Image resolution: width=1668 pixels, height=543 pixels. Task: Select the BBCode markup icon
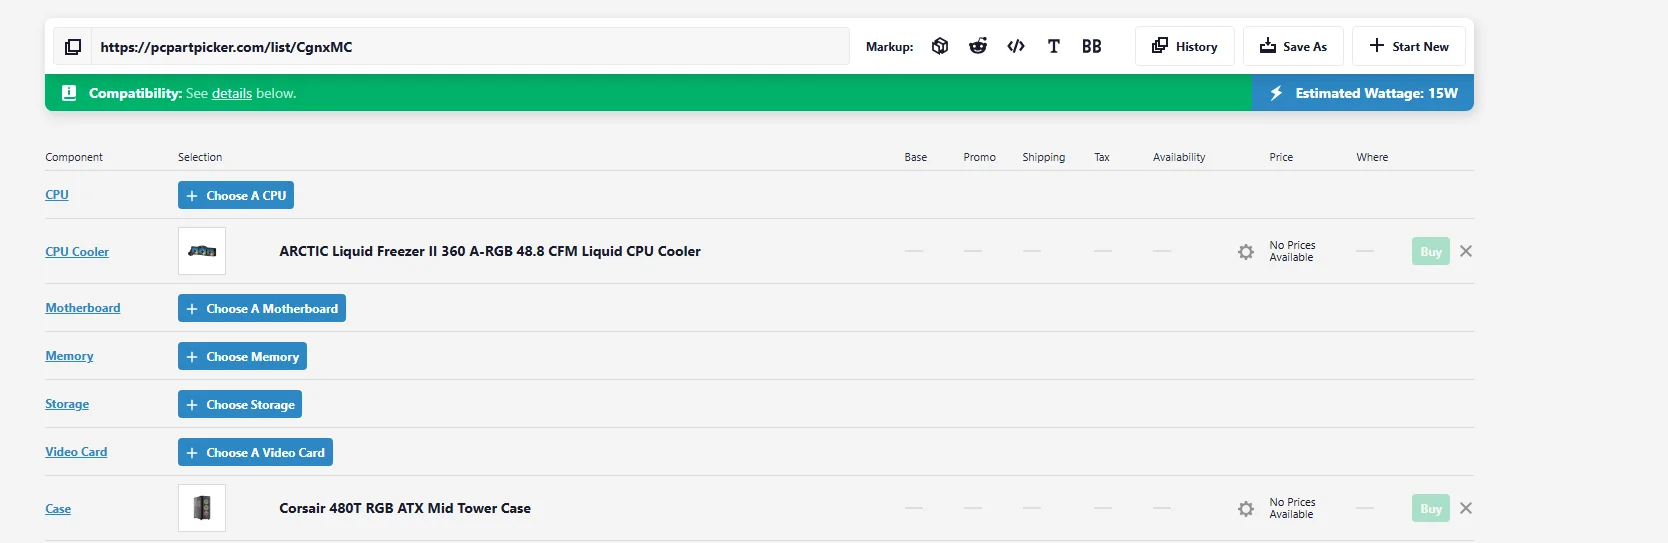(1092, 46)
